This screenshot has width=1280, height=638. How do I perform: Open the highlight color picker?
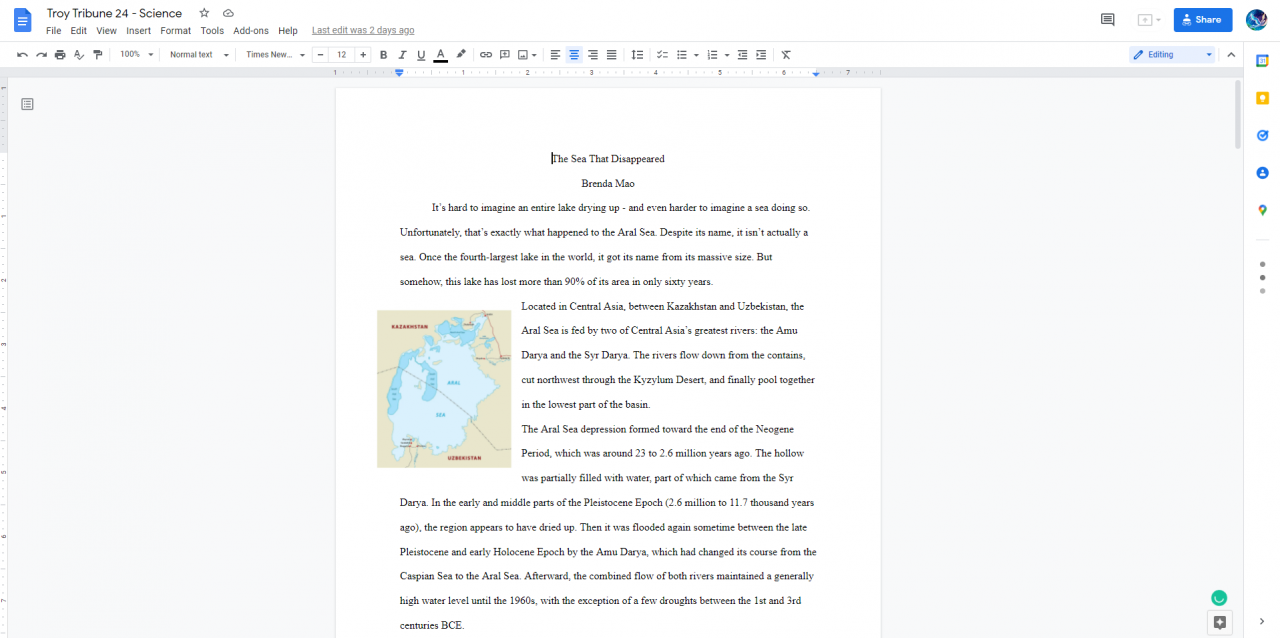pyautogui.click(x=461, y=55)
